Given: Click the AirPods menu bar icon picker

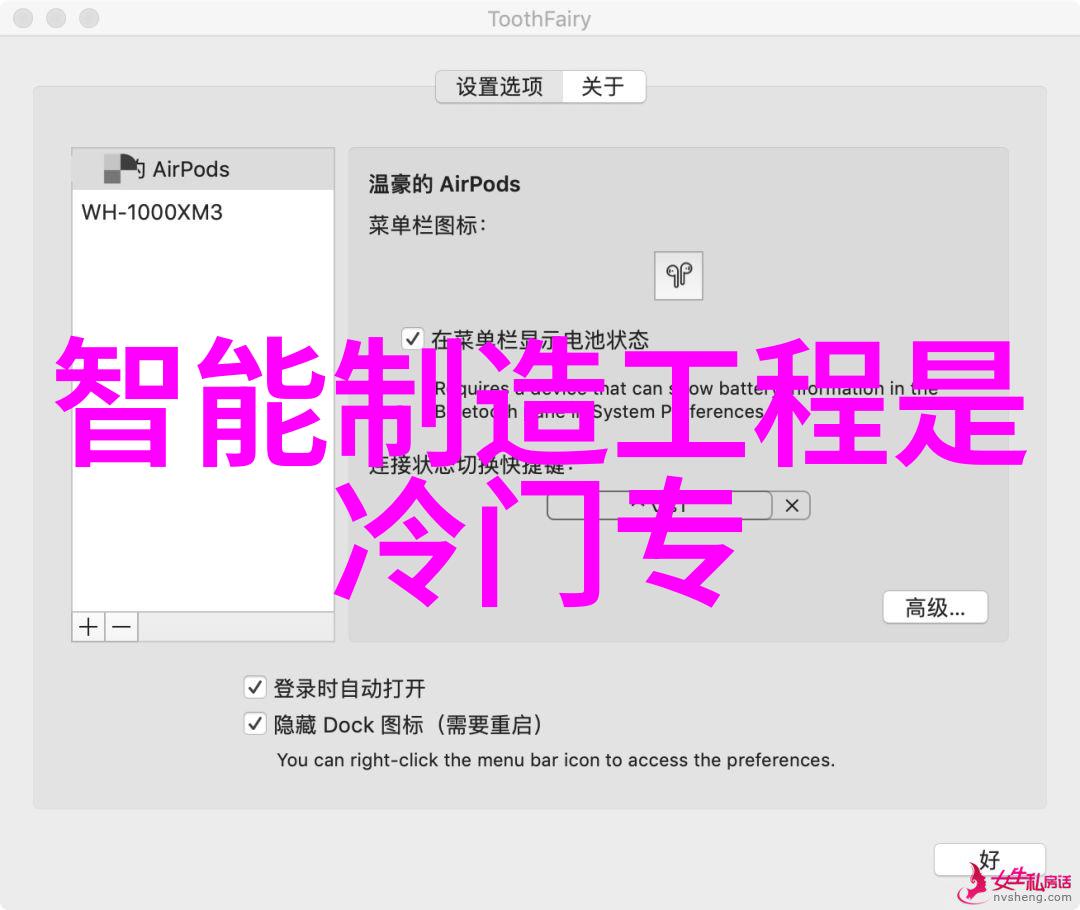Looking at the screenshot, I should pyautogui.click(x=678, y=276).
